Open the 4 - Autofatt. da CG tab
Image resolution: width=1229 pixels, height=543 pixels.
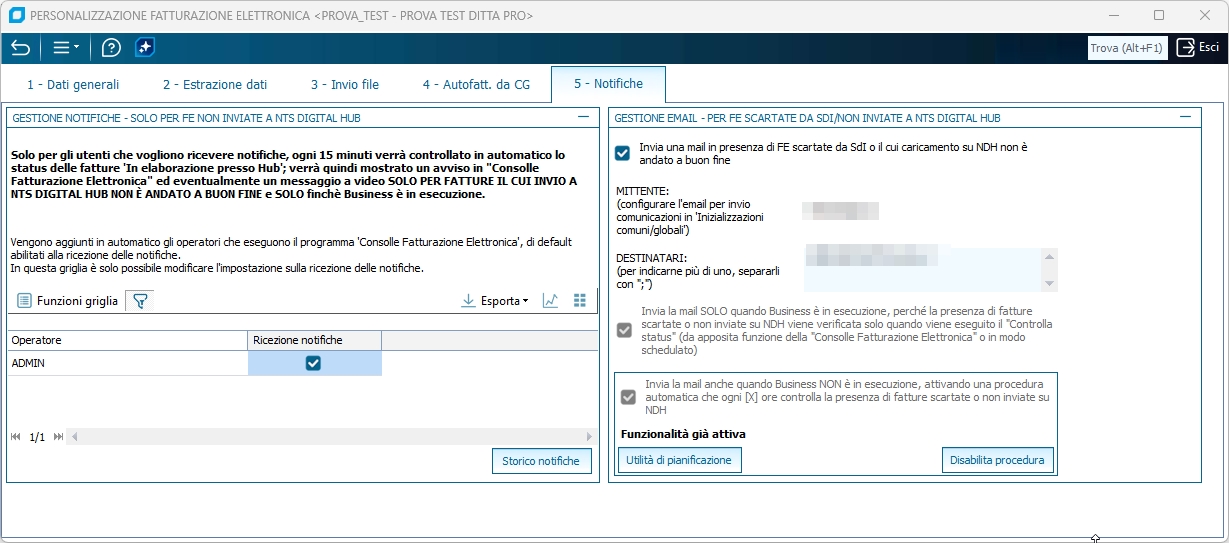click(476, 85)
